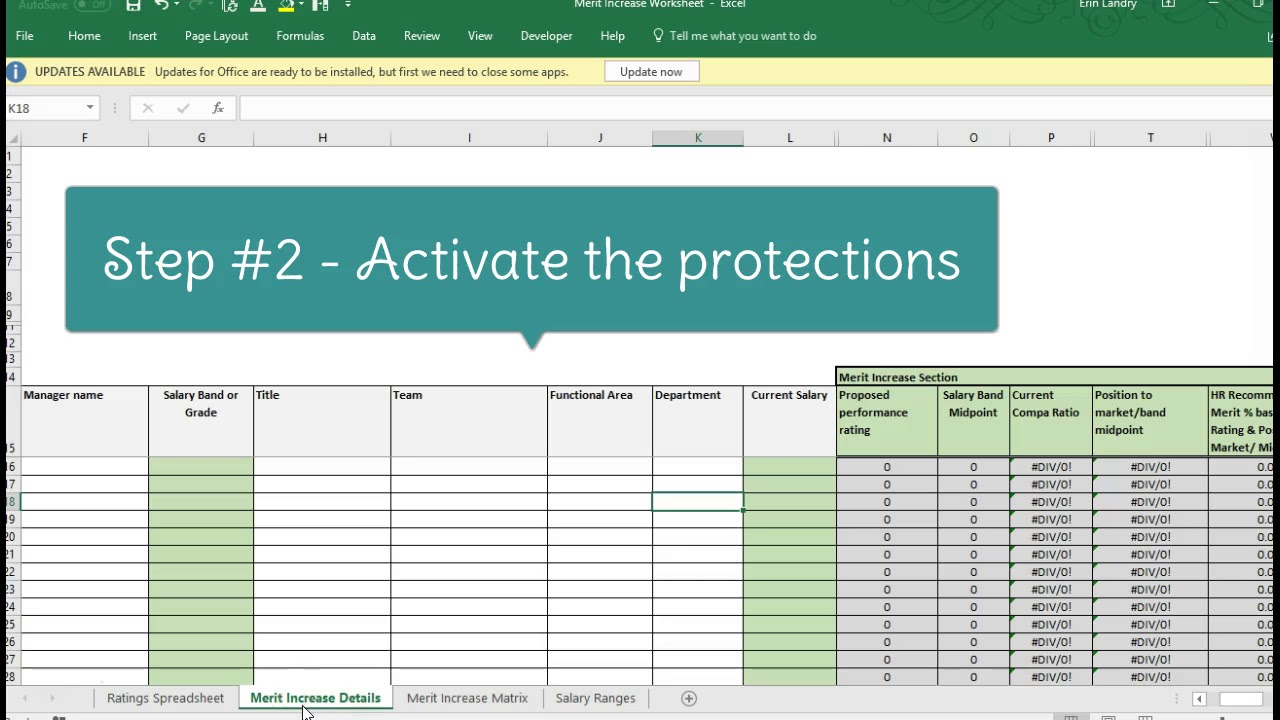The width and height of the screenshot is (1280, 720).
Task: Select column G header
Action: (x=201, y=138)
